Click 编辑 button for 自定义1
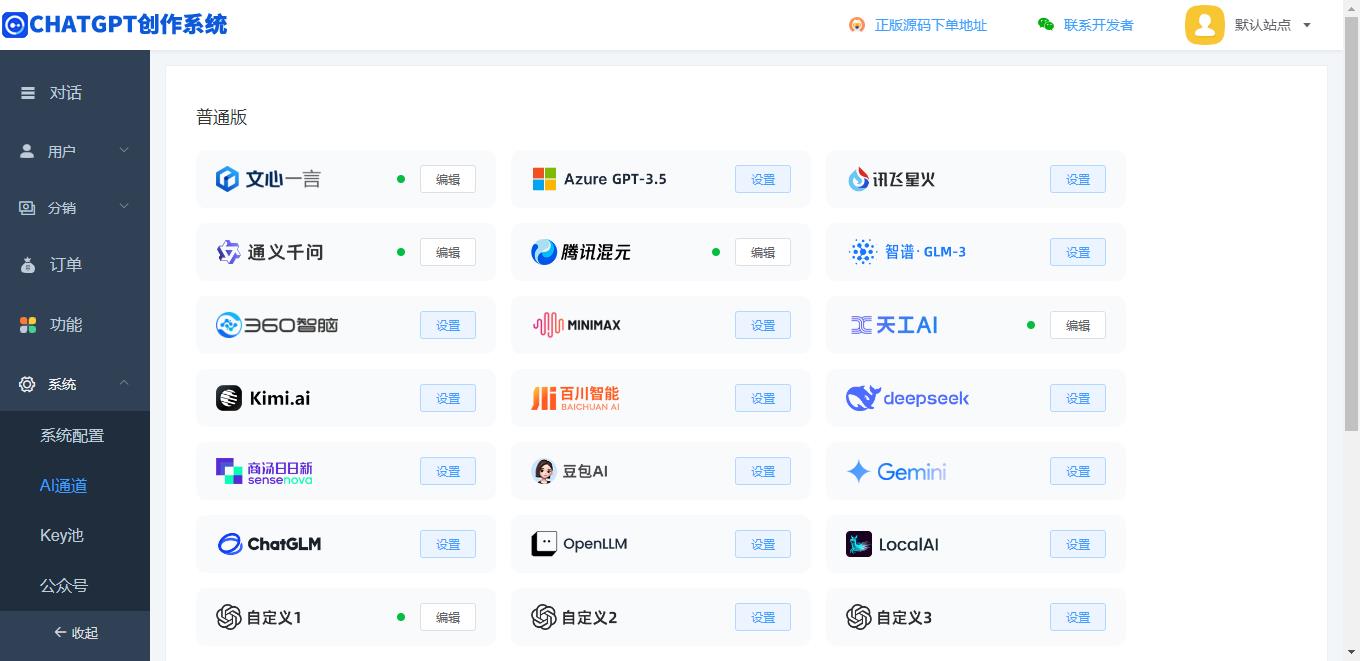The image size is (1360, 661). pyautogui.click(x=448, y=618)
